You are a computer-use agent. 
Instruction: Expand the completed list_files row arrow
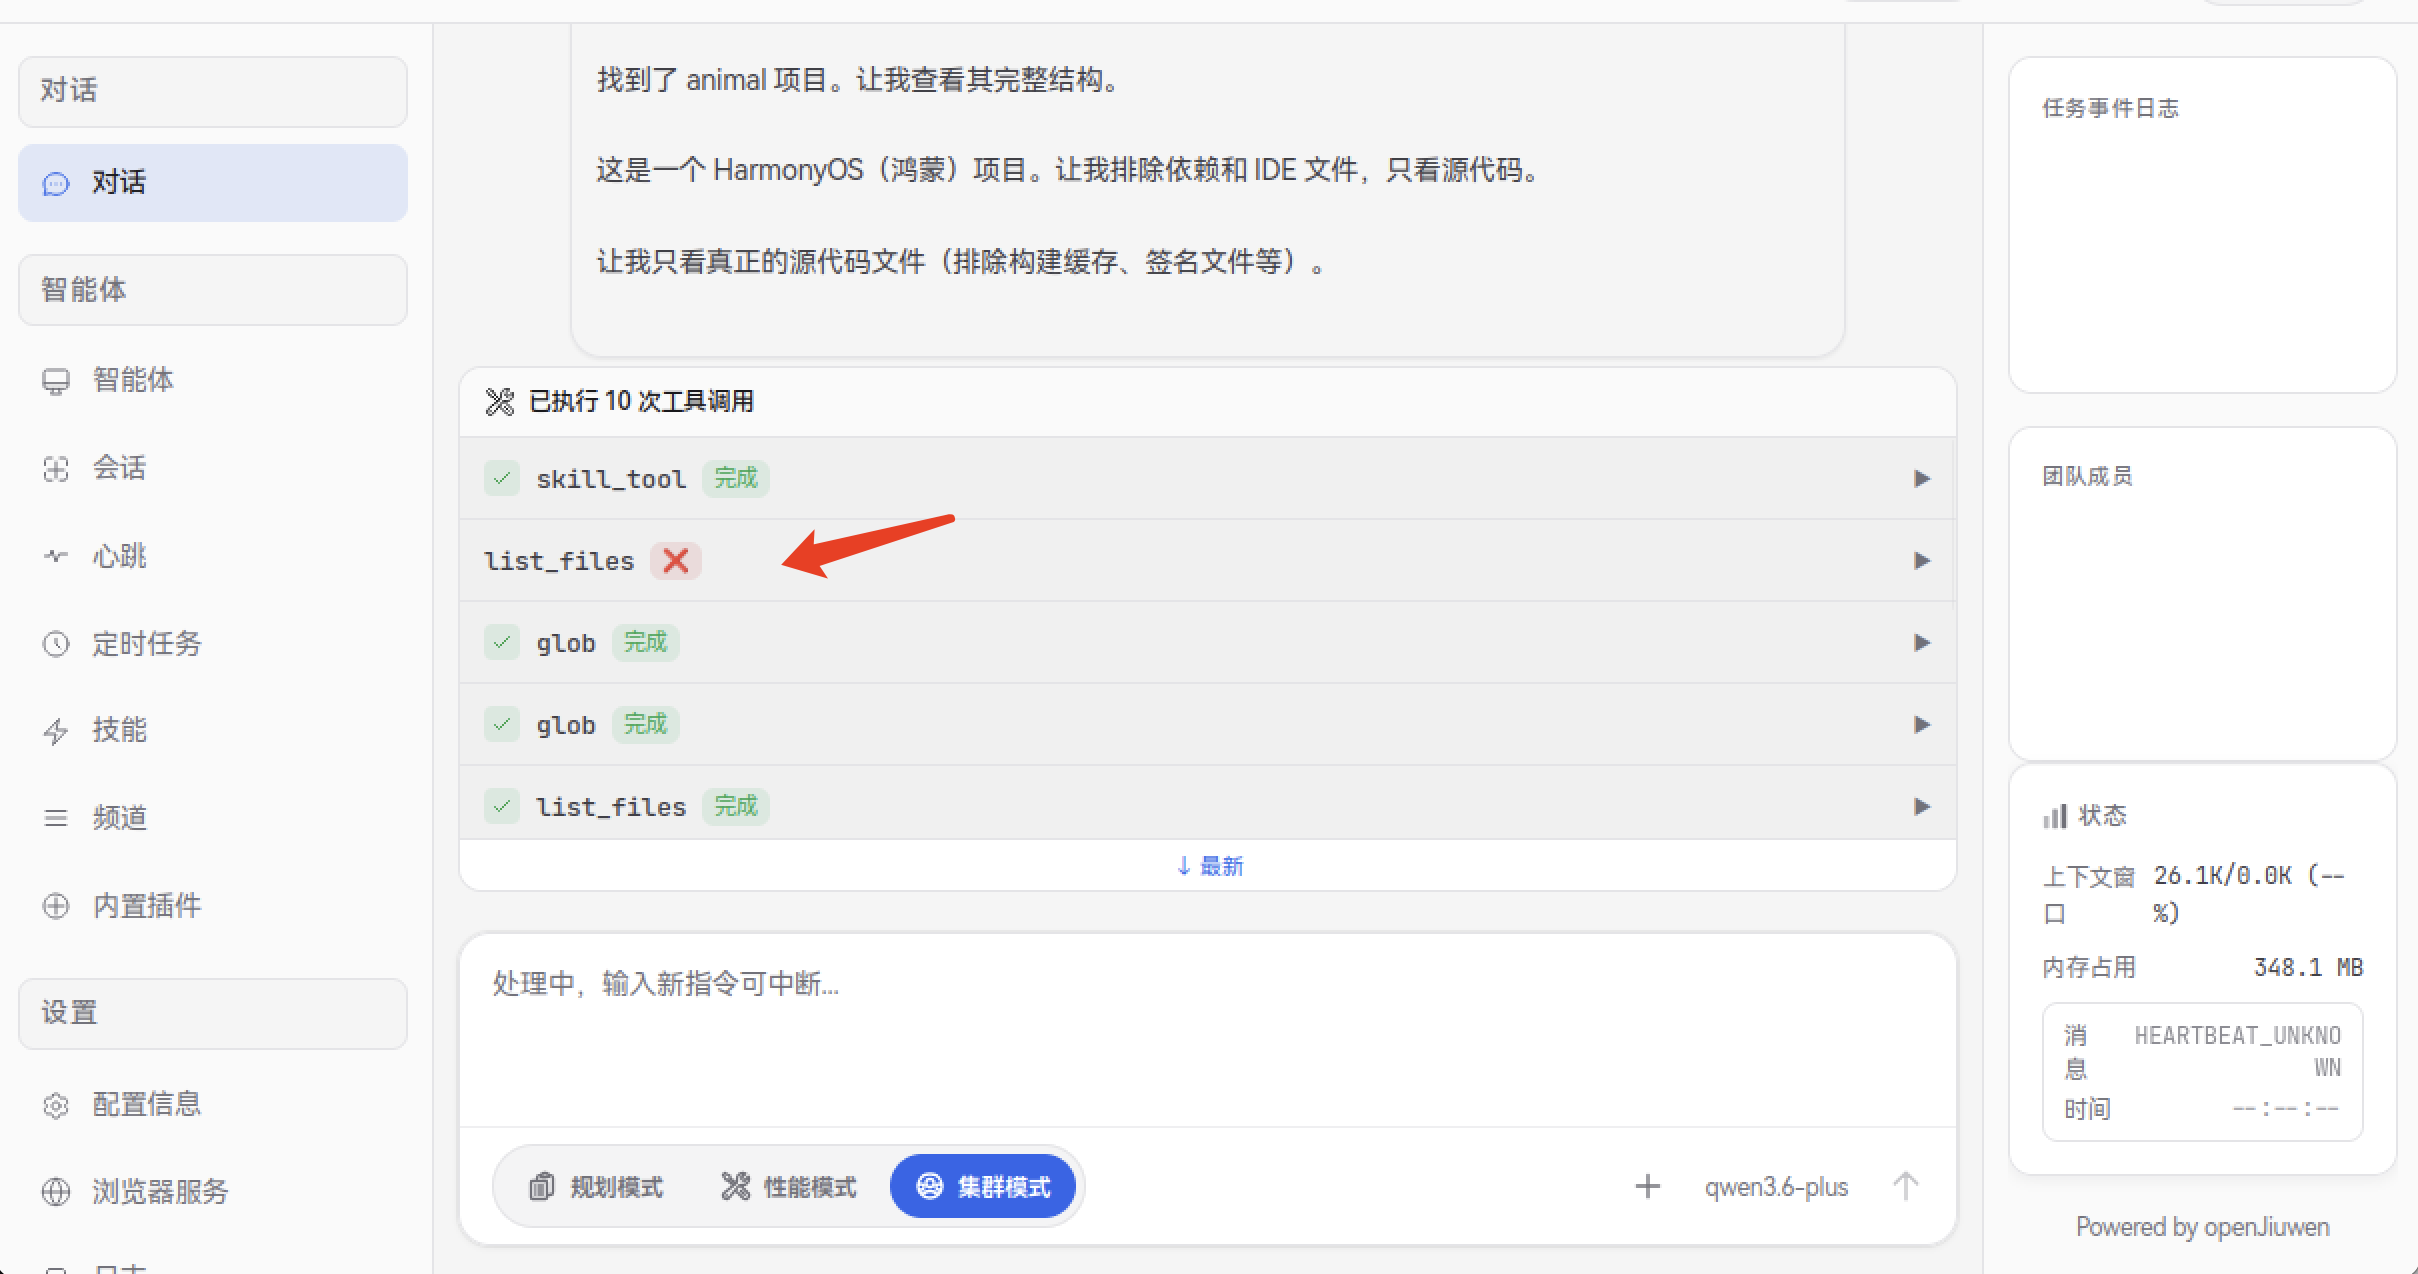pyautogui.click(x=1921, y=807)
